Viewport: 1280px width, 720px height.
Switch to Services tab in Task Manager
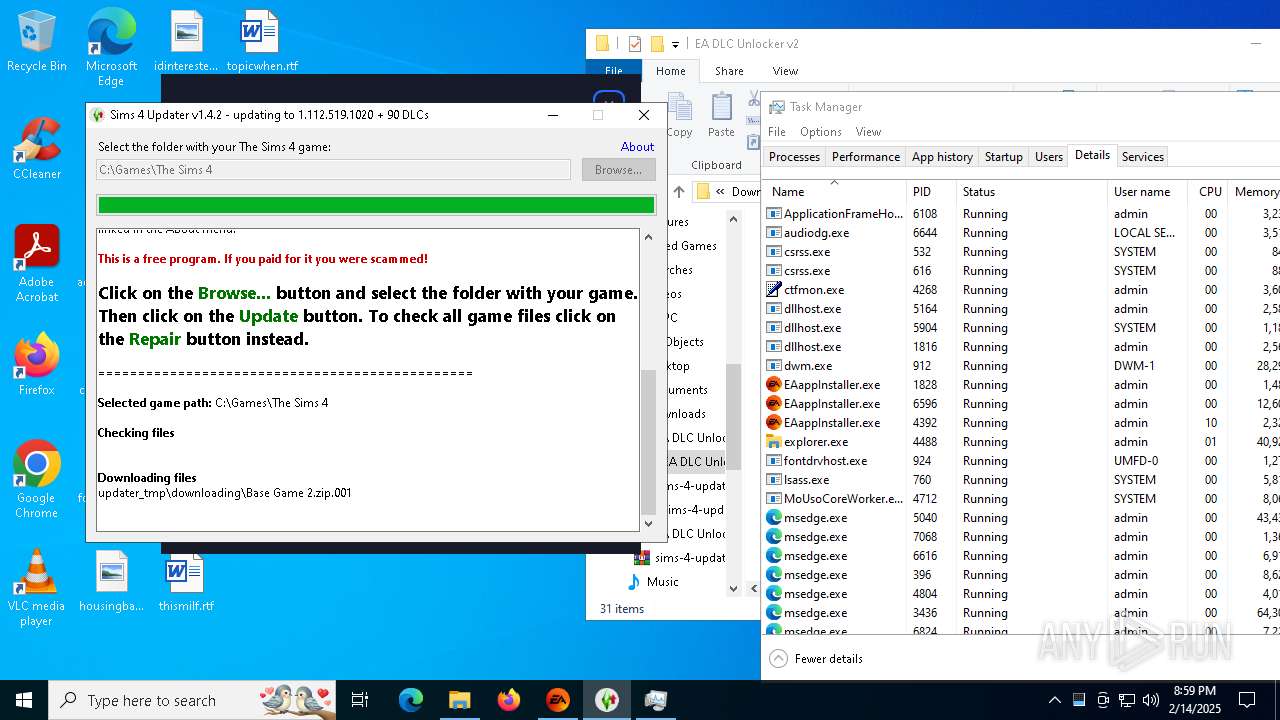click(x=1142, y=157)
